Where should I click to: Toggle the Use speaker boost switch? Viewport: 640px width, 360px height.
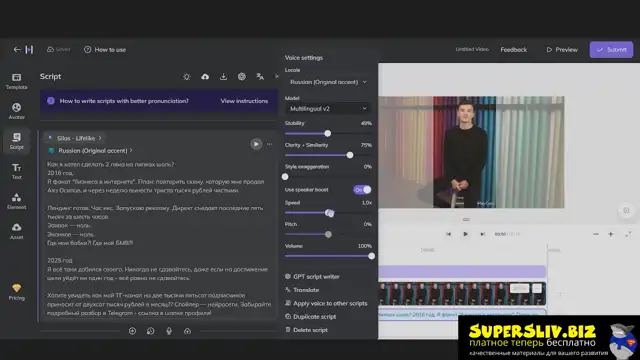[x=362, y=190]
